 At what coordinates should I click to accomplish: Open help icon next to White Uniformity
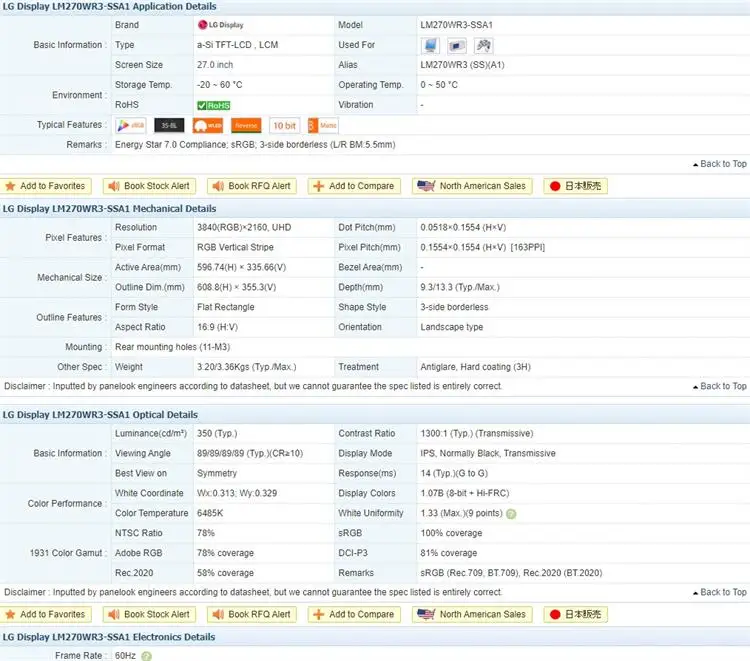(x=511, y=514)
